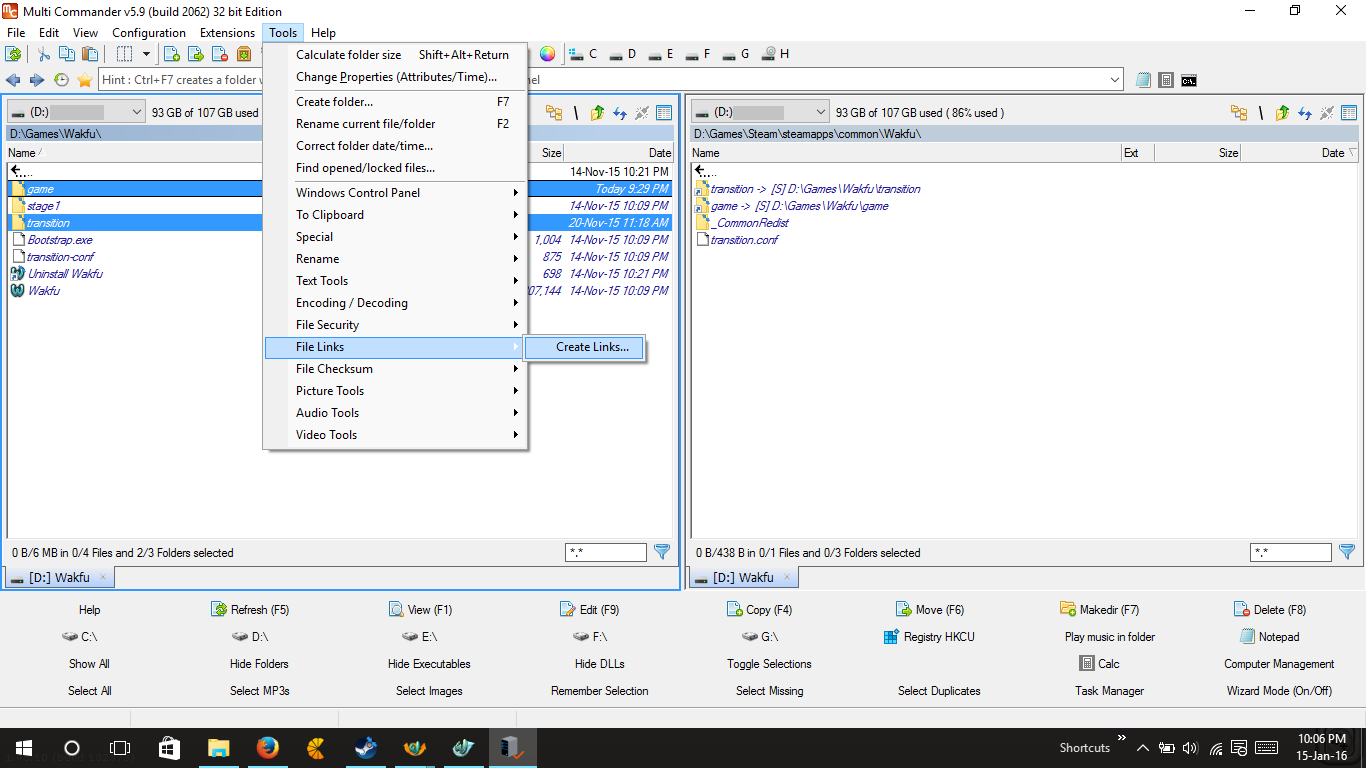The width and height of the screenshot is (1366, 768).
Task: Click the blue swap arrows in right panel
Action: [x=1304, y=113]
